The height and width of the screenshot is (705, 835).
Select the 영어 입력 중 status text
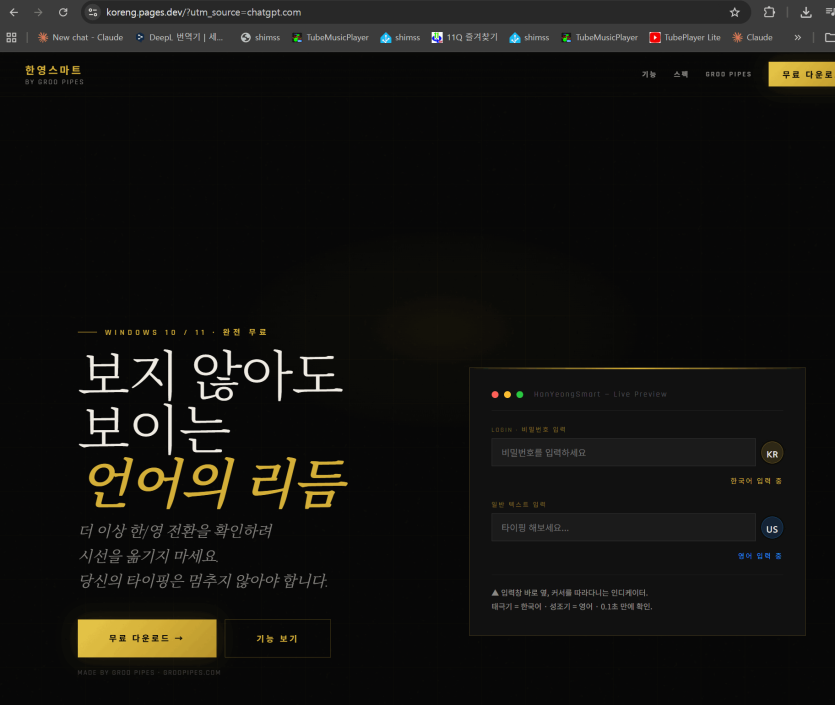(760, 556)
